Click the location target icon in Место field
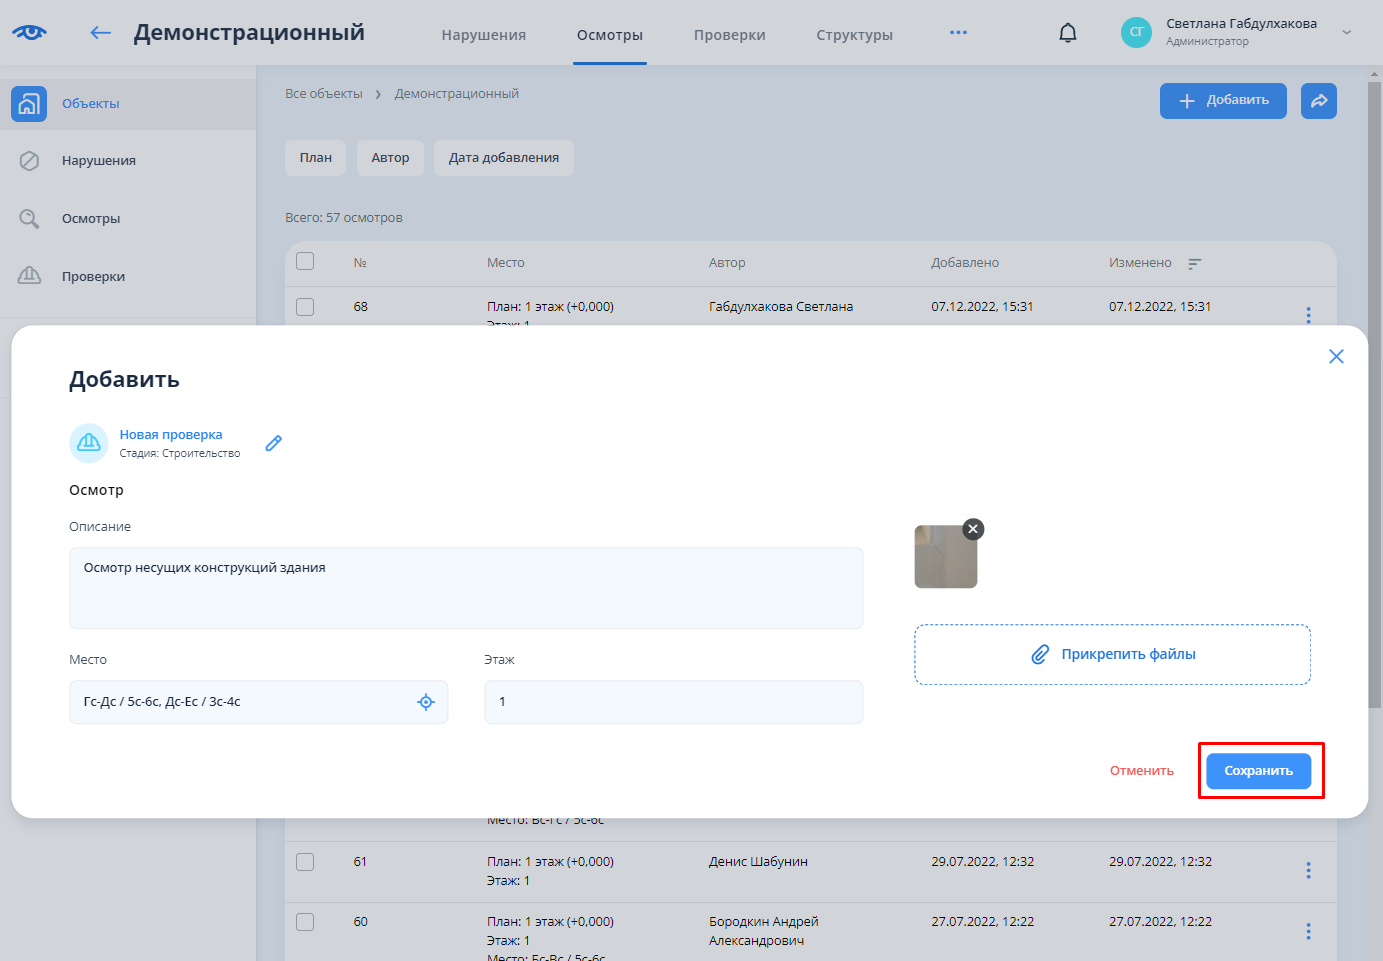The height and width of the screenshot is (961, 1383). click(x=426, y=702)
